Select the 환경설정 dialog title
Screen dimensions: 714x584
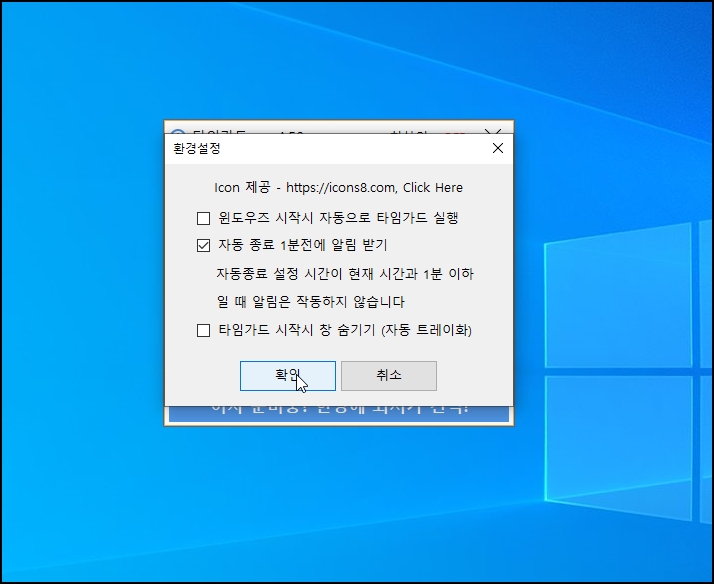tap(197, 148)
